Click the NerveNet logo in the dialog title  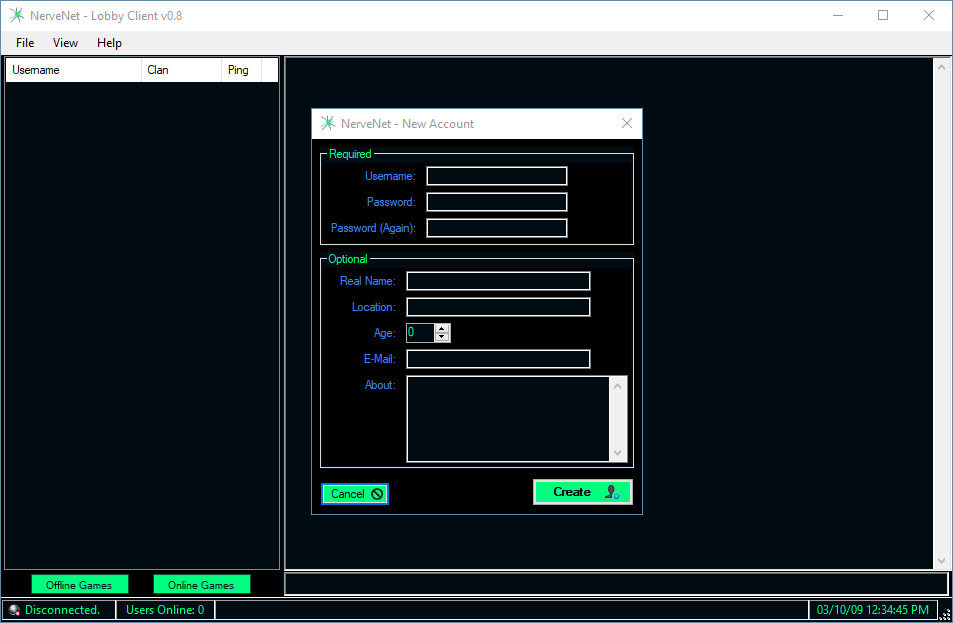(327, 124)
